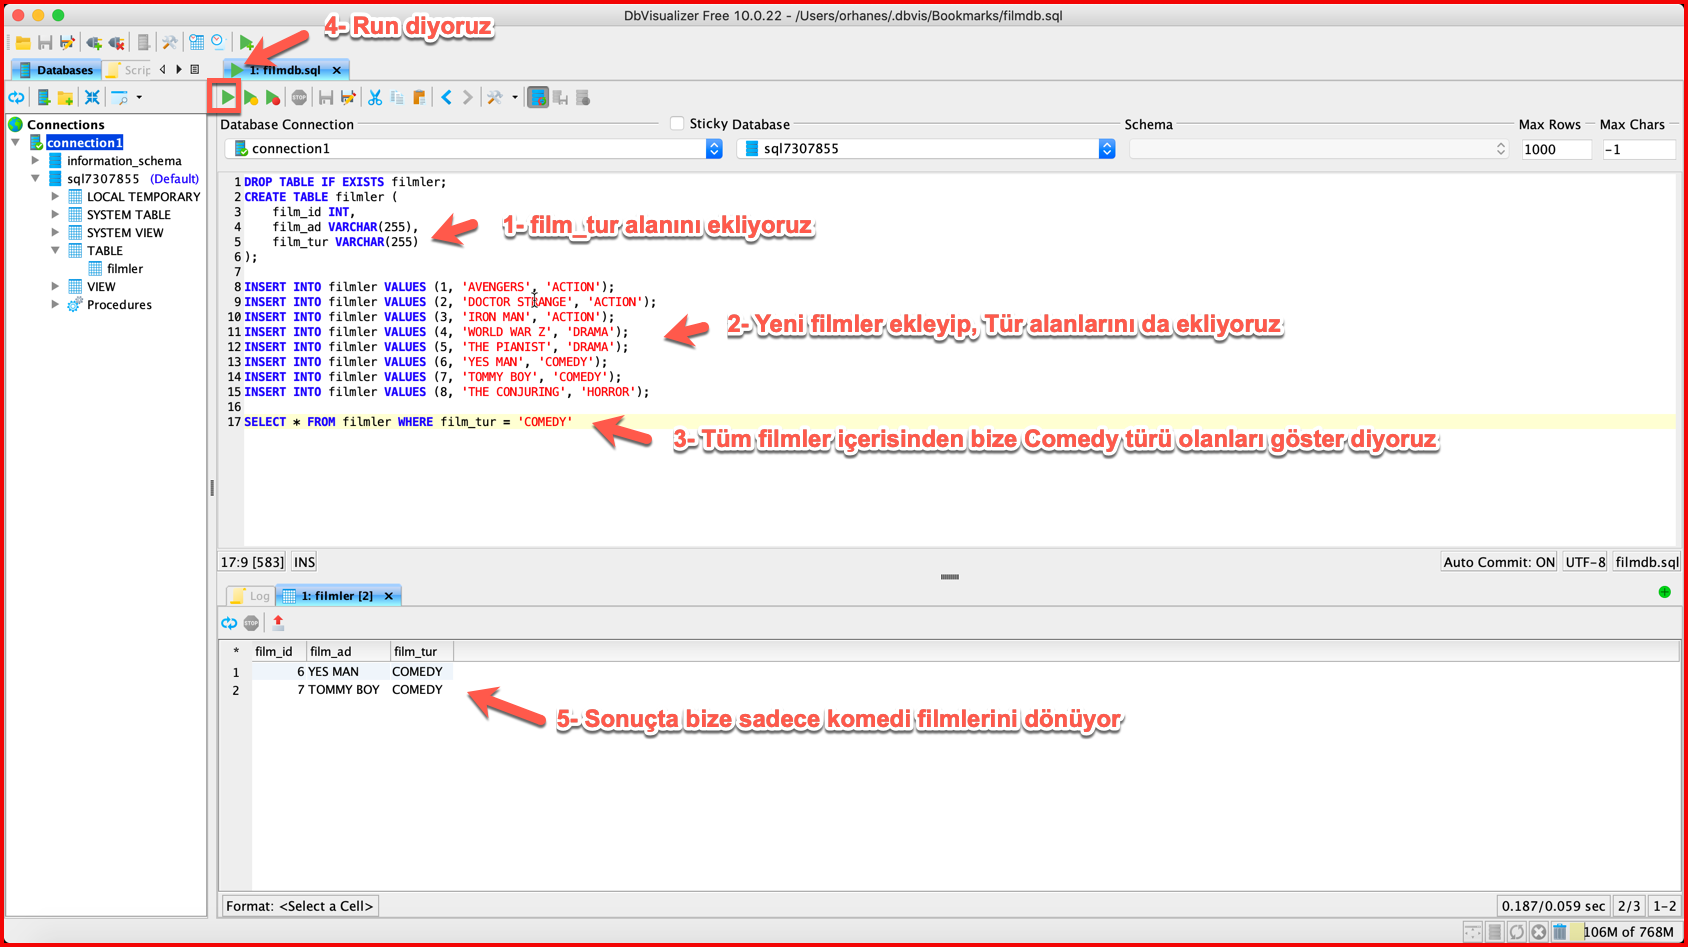The height and width of the screenshot is (948, 1688).
Task: Click the open file folder icon
Action: click(22, 42)
